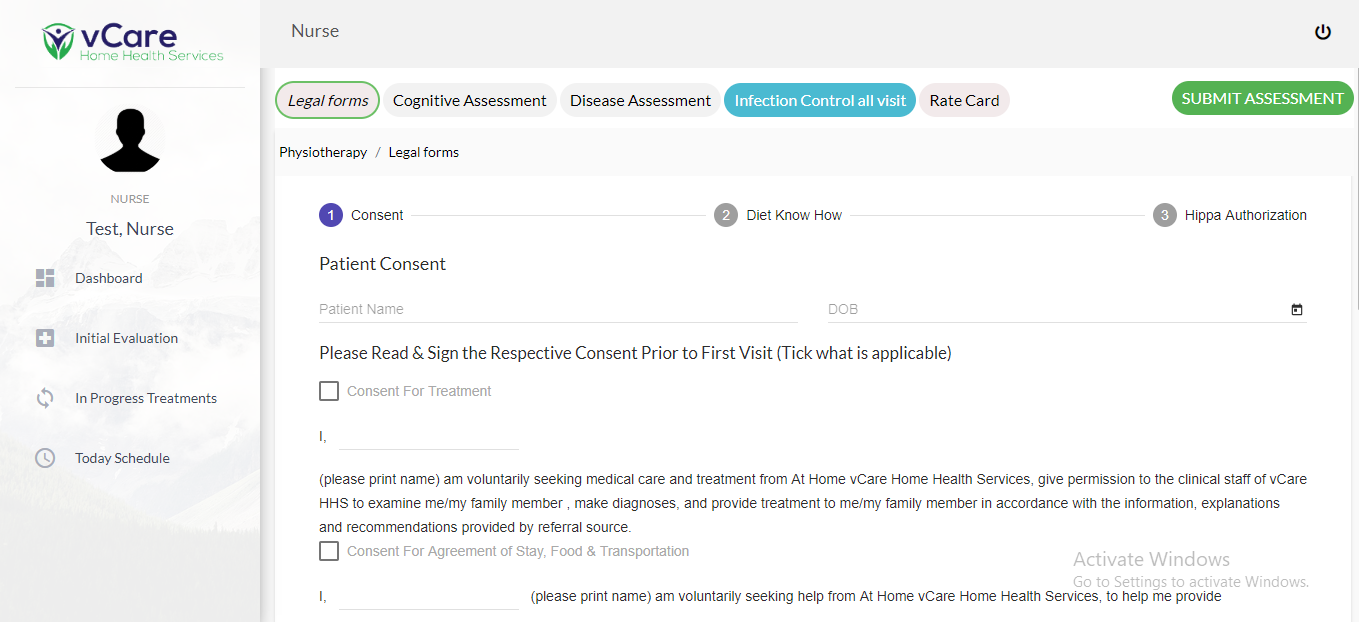Click the In Progress Treatments refresh icon
This screenshot has height=622, width=1359.
click(45, 398)
